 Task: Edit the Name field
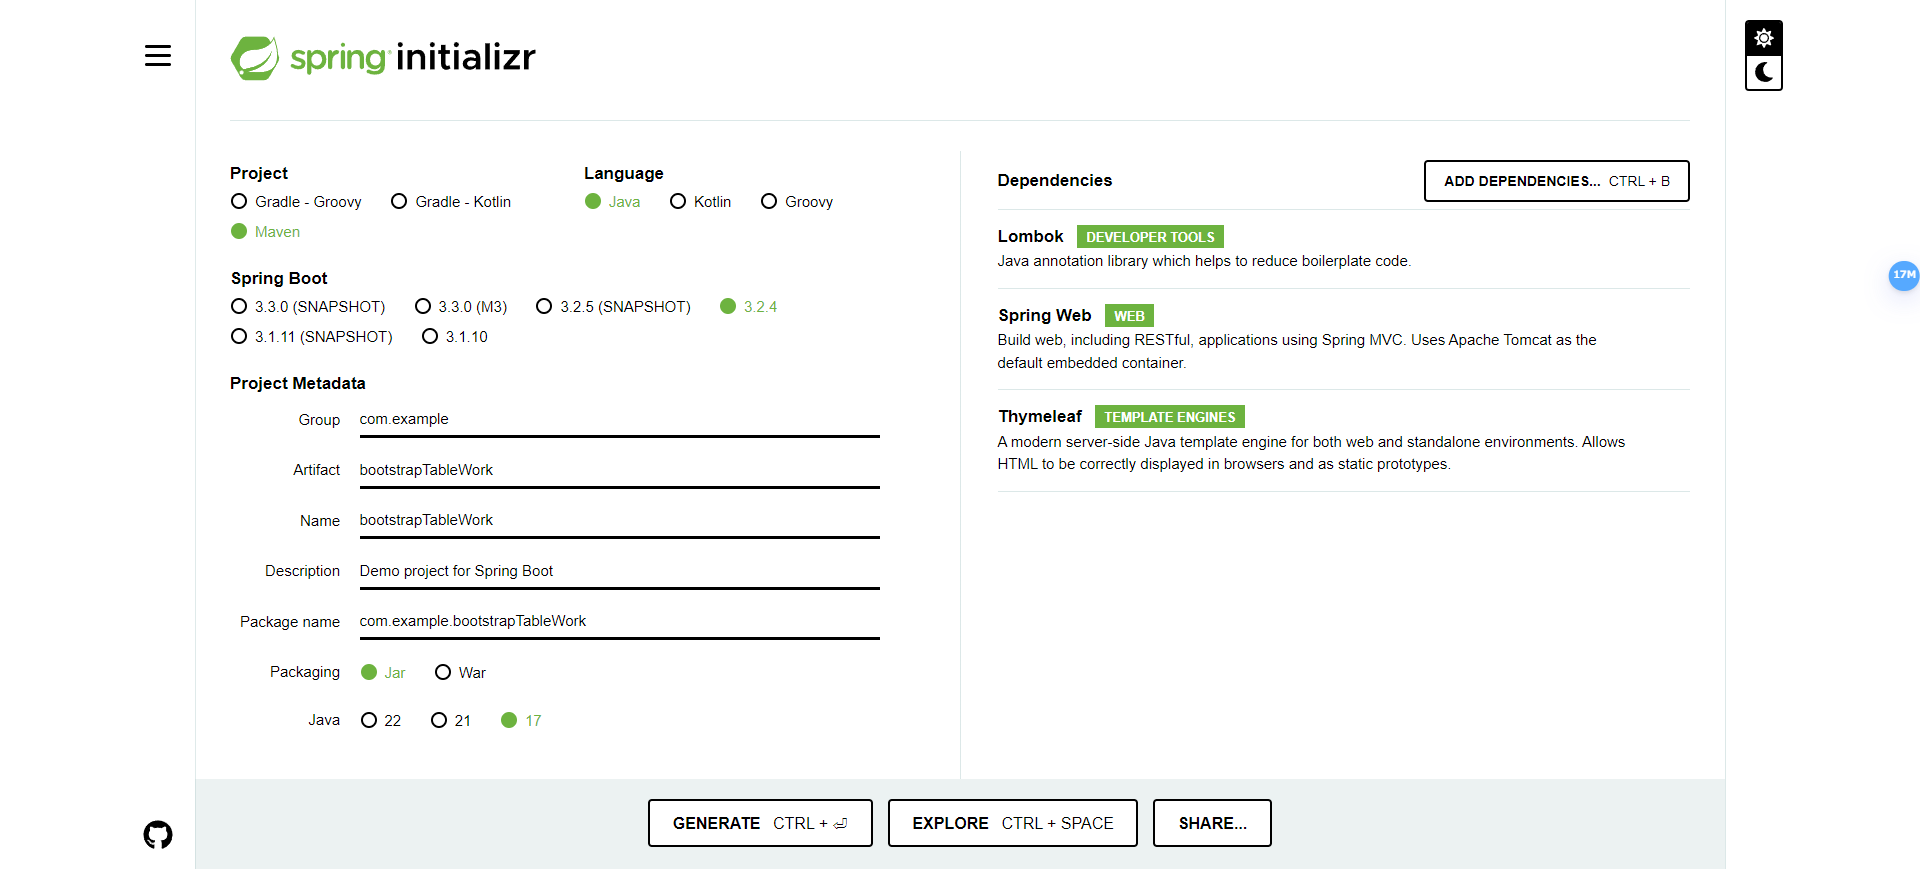click(619, 521)
